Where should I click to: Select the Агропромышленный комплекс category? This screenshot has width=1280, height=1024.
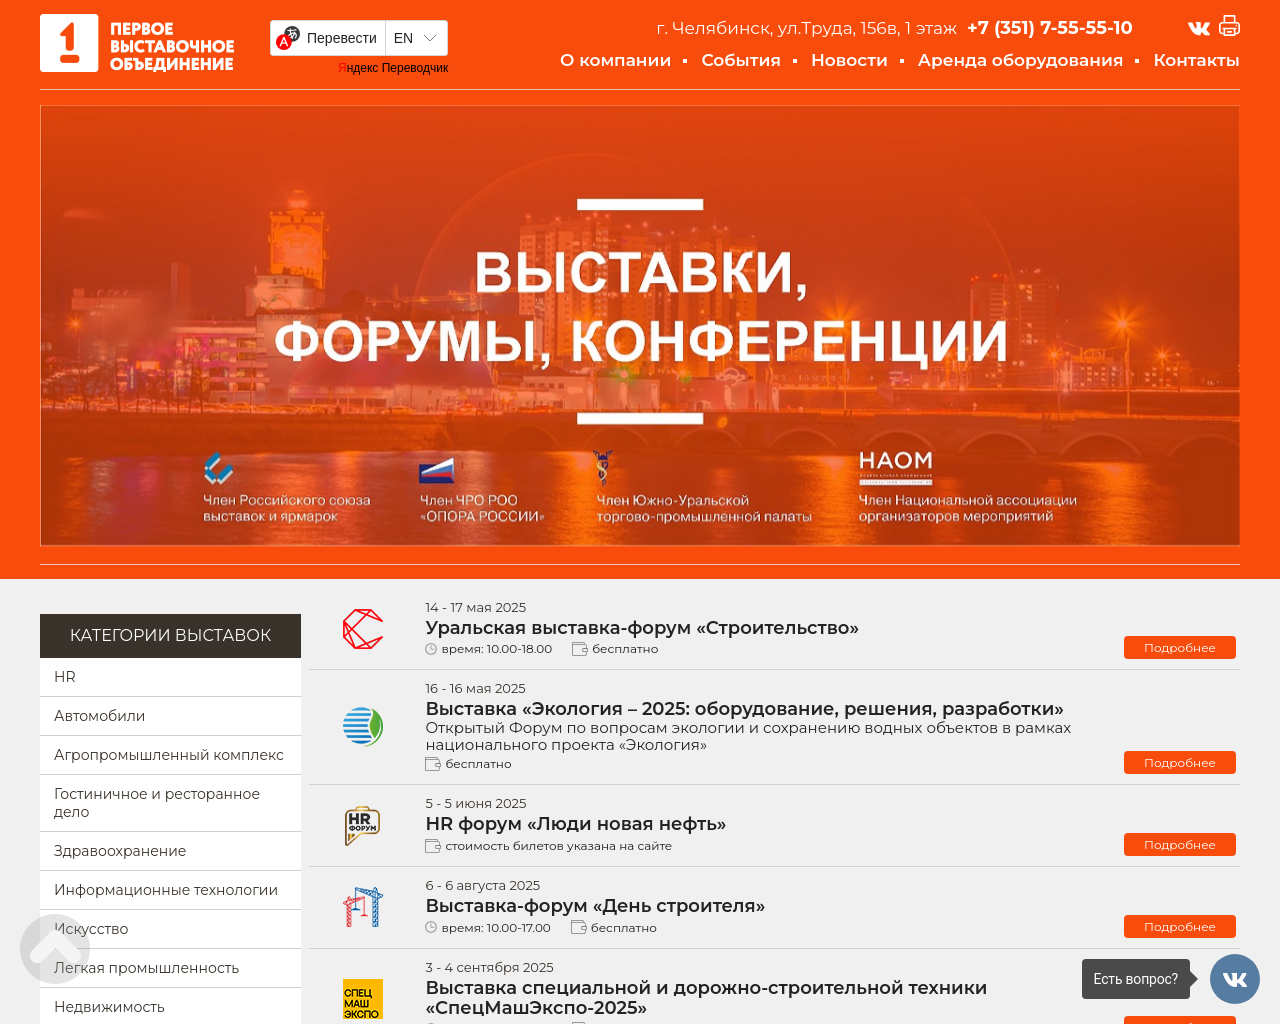pos(170,755)
